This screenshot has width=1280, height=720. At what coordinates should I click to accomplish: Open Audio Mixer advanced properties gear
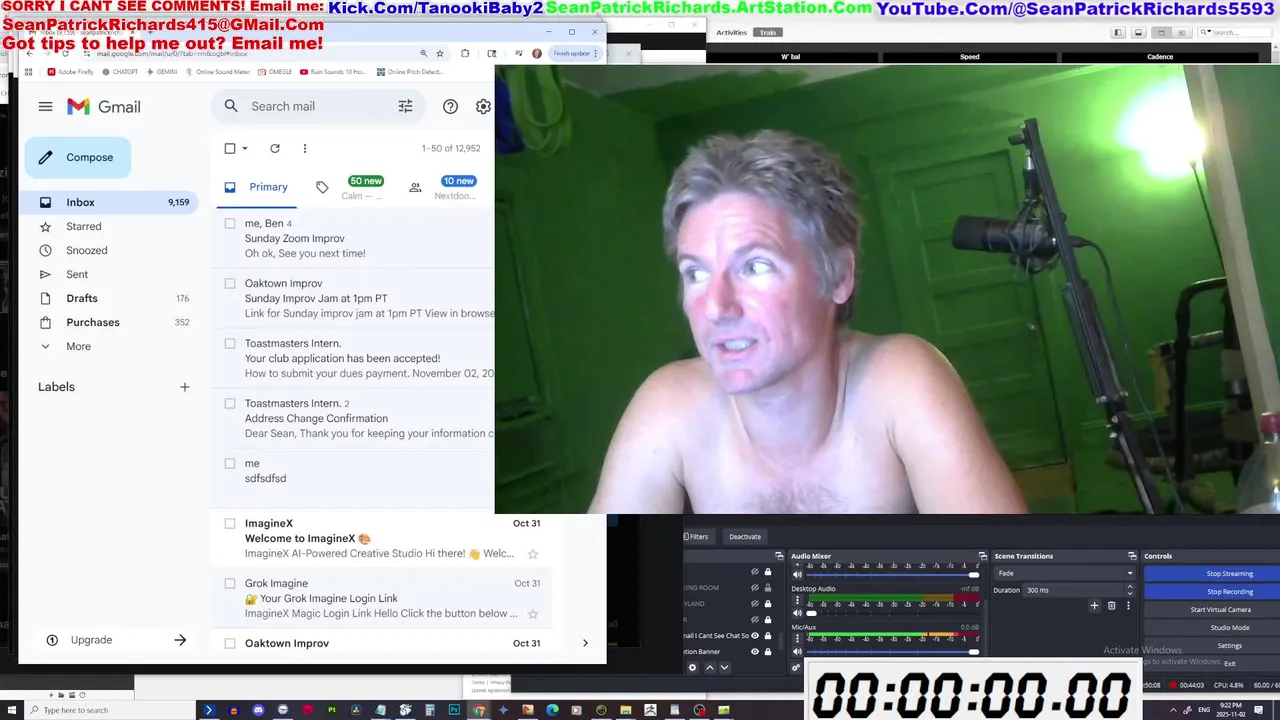click(796, 668)
